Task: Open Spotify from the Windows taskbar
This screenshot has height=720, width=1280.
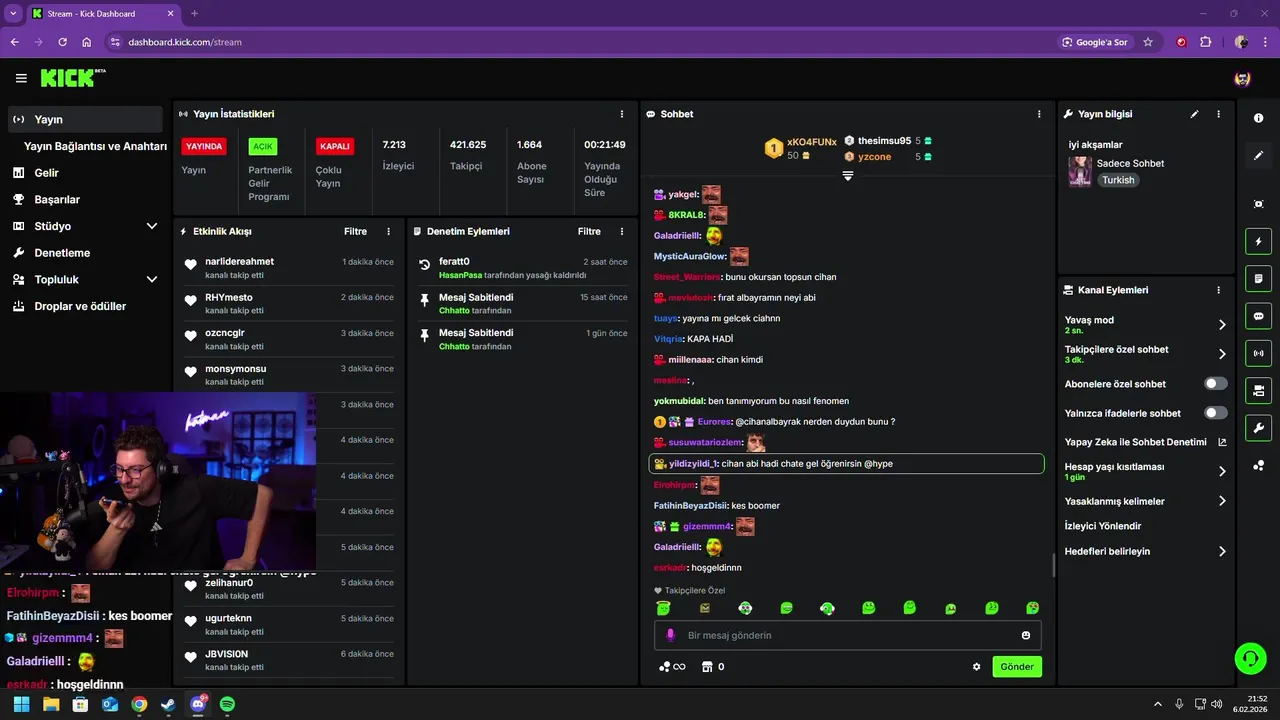Action: (227, 704)
